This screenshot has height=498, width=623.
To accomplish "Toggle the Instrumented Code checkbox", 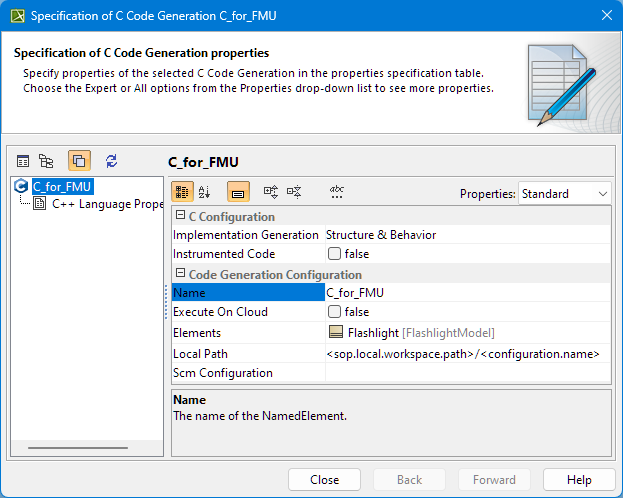I will click(x=335, y=254).
